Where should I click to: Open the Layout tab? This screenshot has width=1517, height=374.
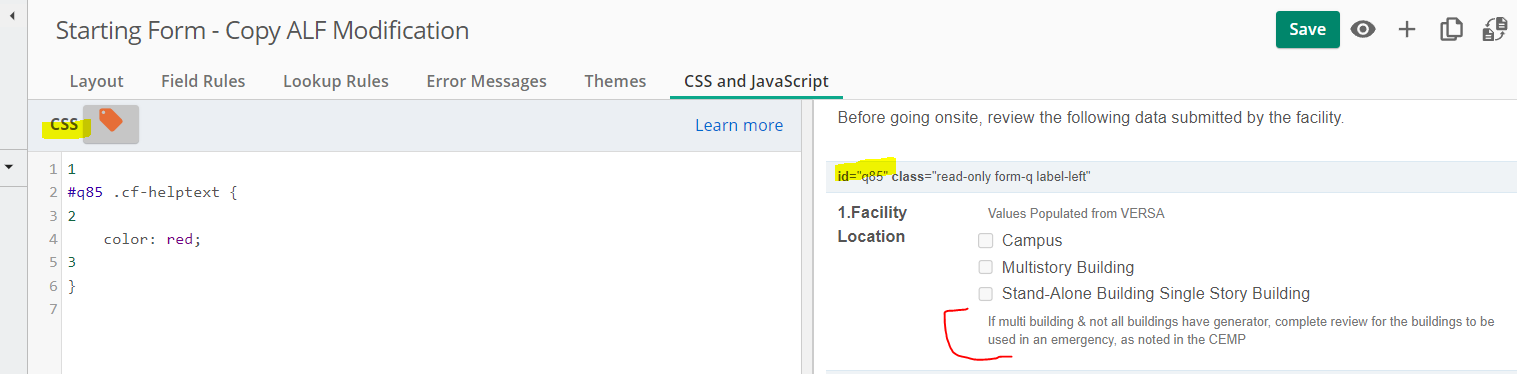[96, 81]
